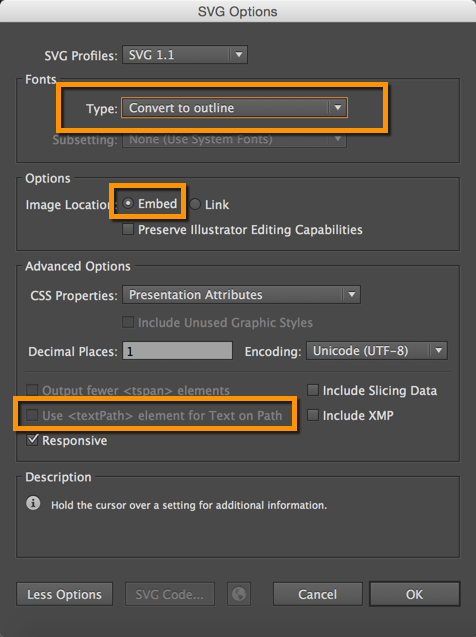Click the globe browser preview icon
476x637 pixels.
coord(239,594)
